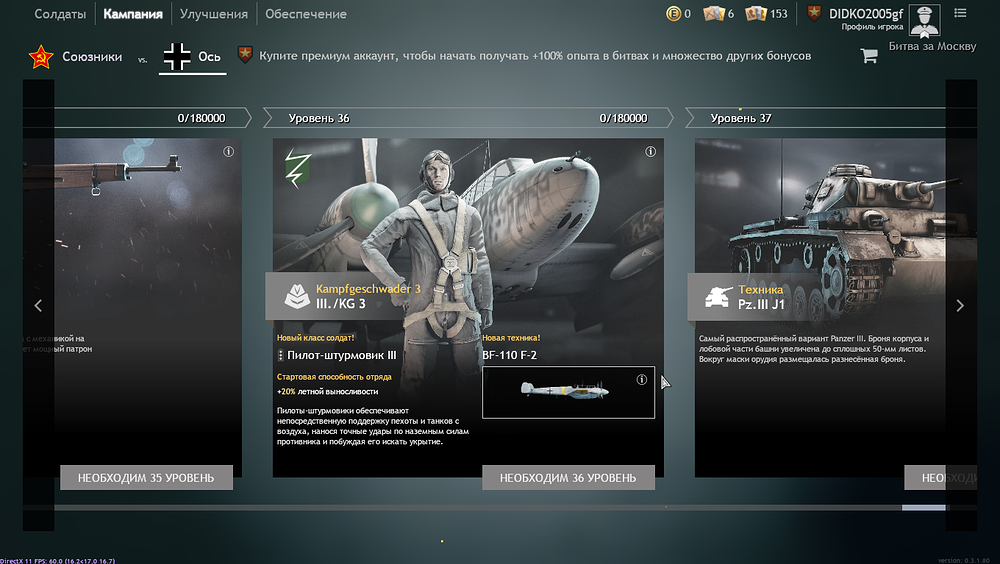
Task: Click the premium account badge icon
Action: point(244,55)
